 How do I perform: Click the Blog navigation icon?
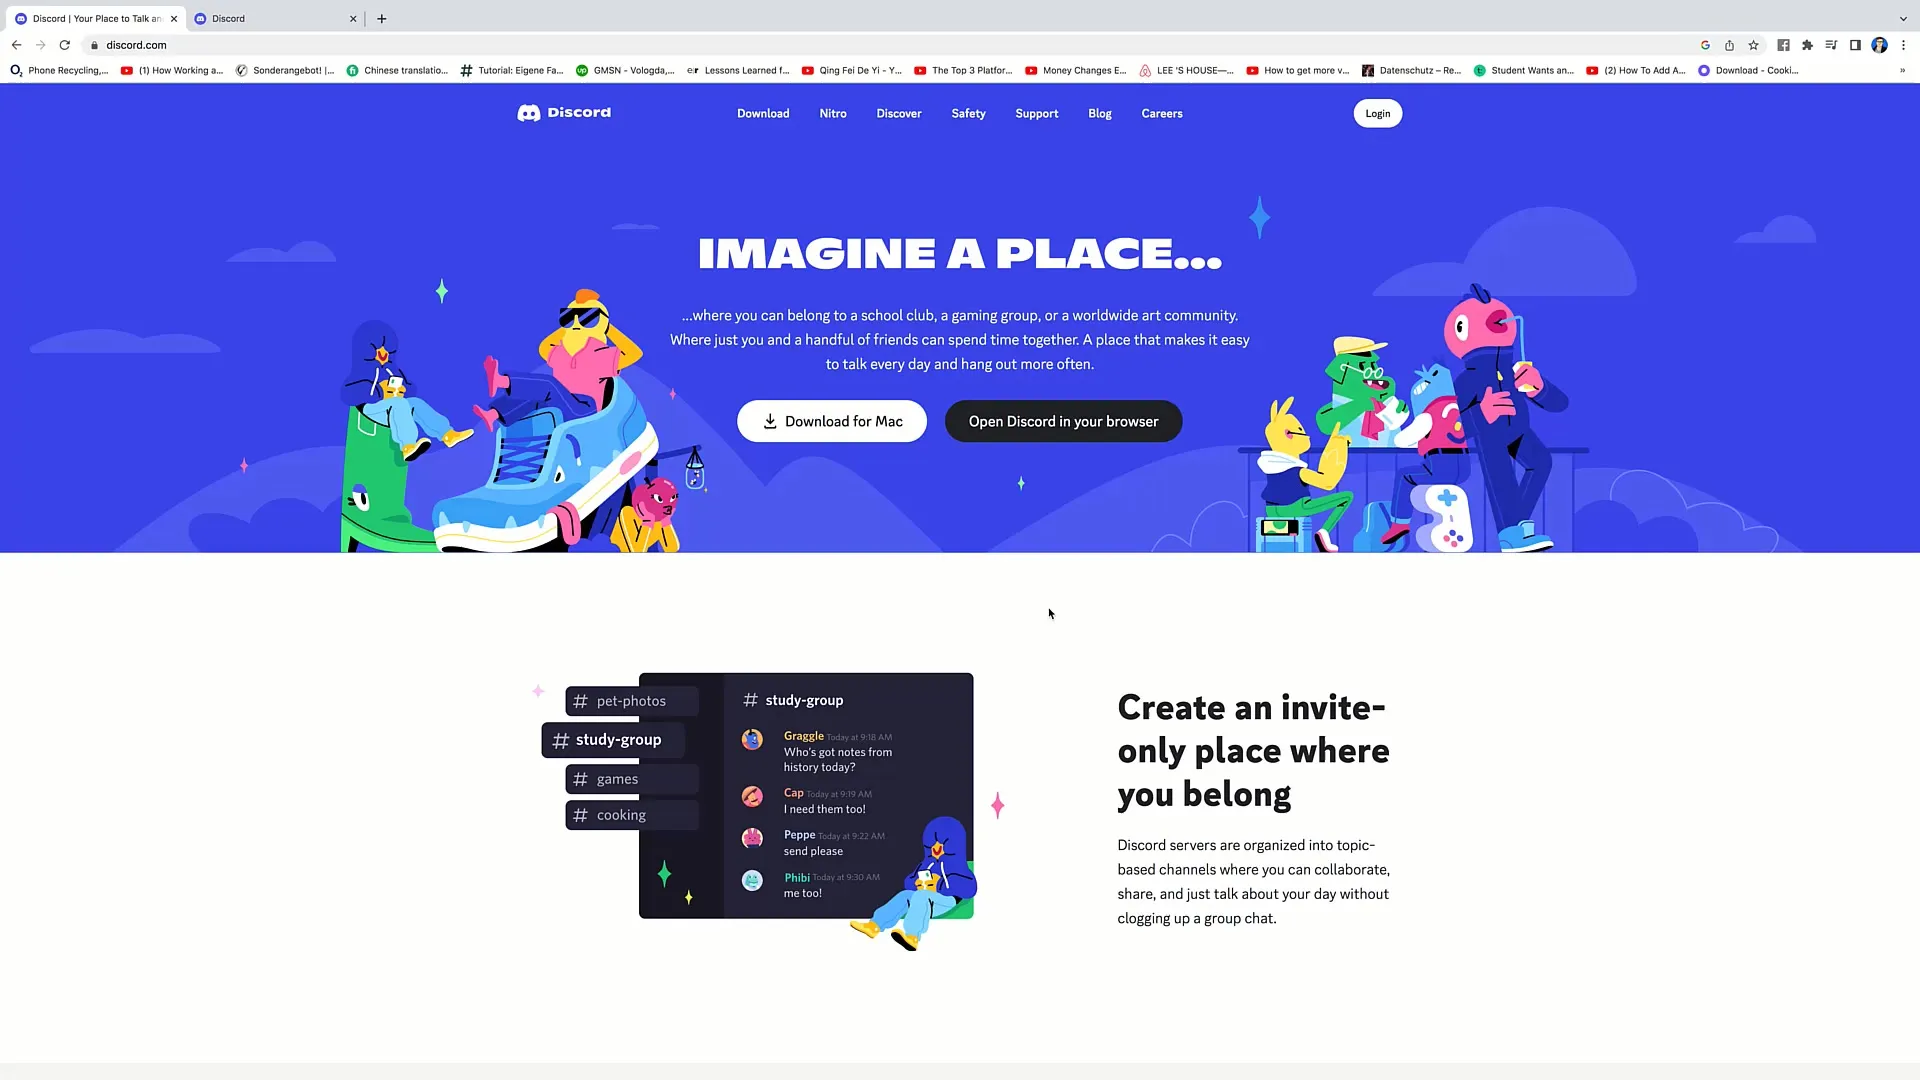click(1100, 113)
